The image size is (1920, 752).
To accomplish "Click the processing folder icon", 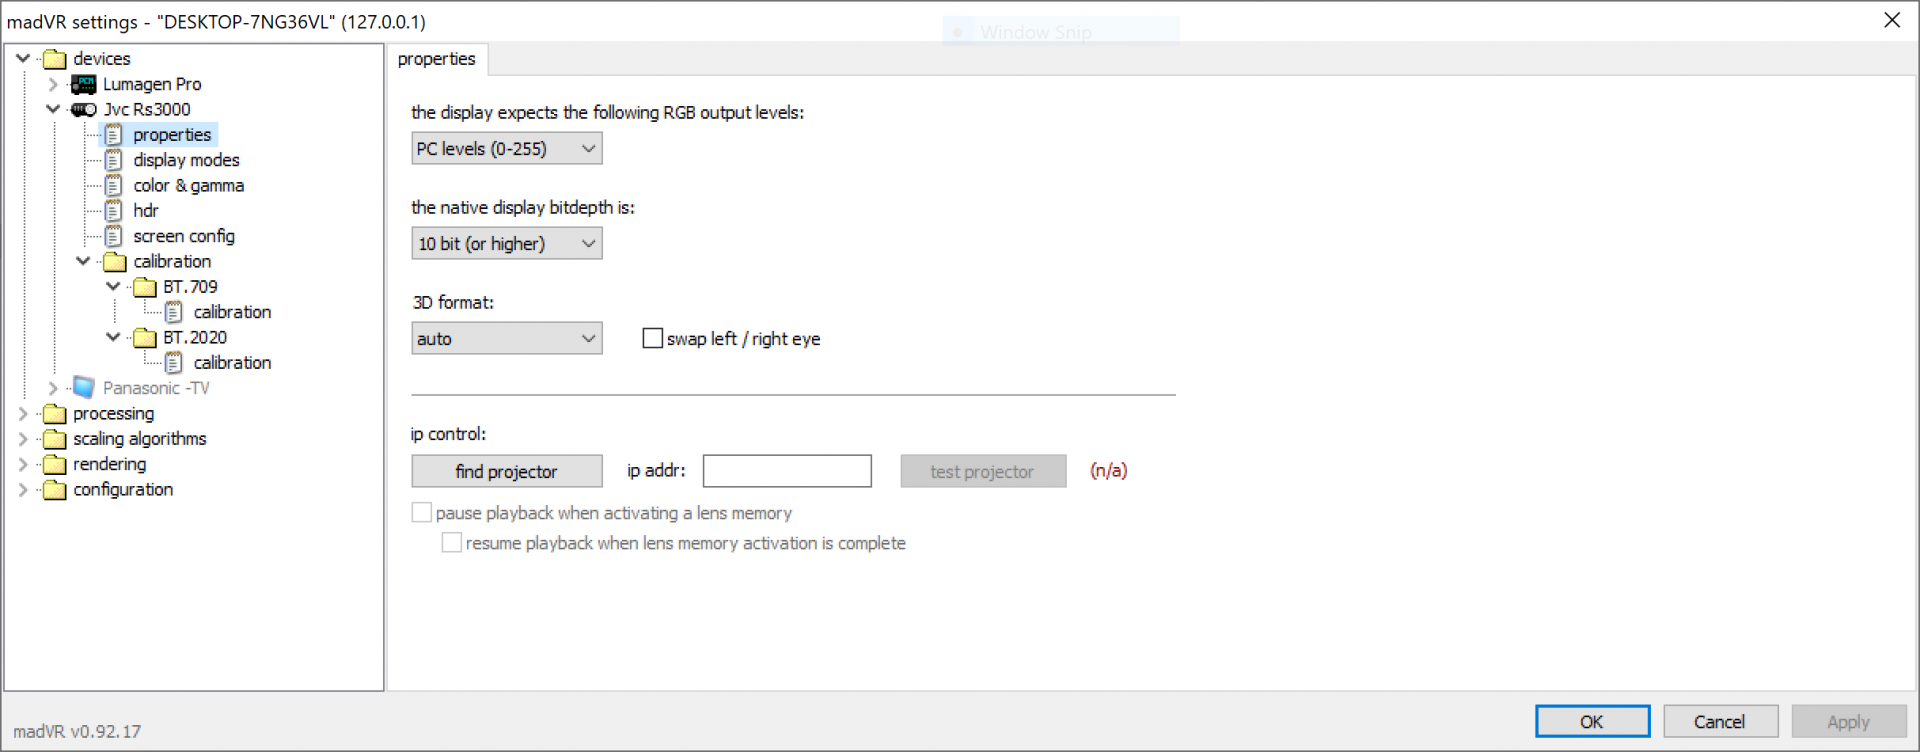I will 55,414.
